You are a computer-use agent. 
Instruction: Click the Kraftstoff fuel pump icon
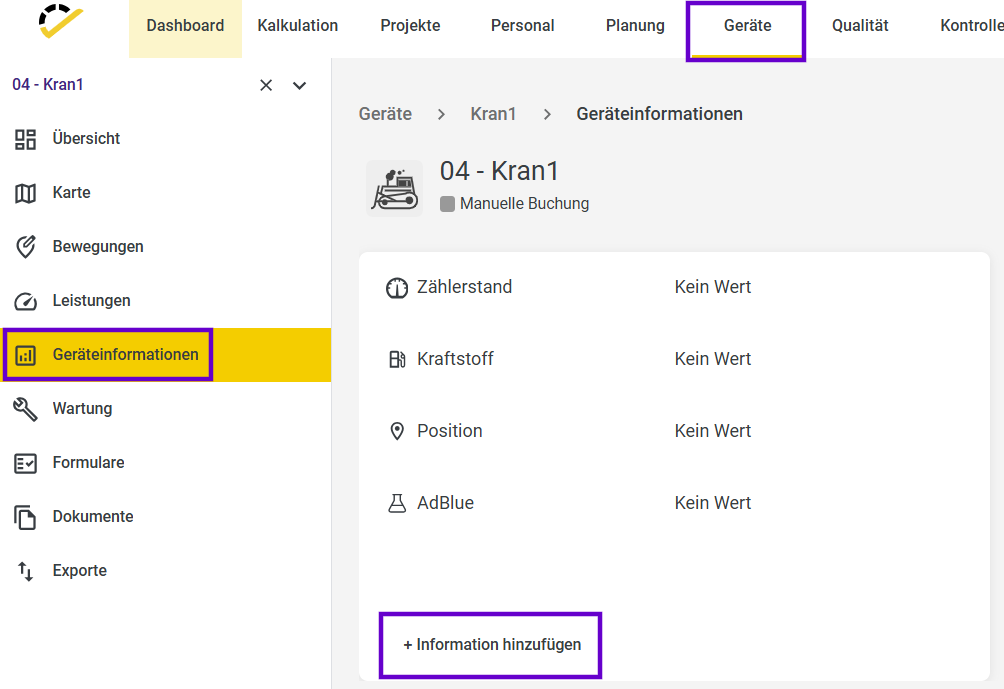(397, 360)
